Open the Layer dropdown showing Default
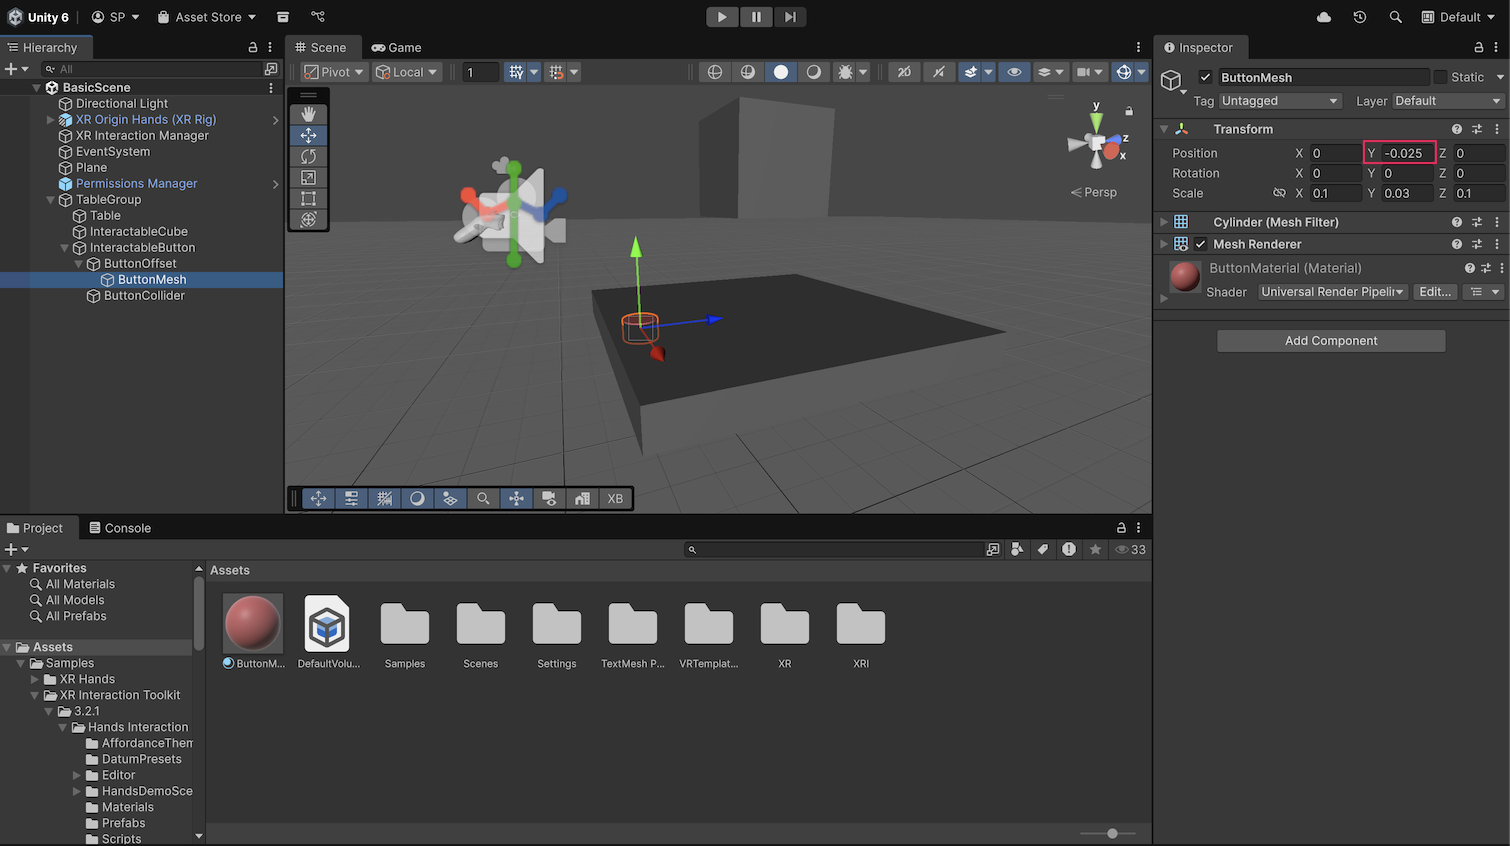1510x846 pixels. coord(1447,101)
